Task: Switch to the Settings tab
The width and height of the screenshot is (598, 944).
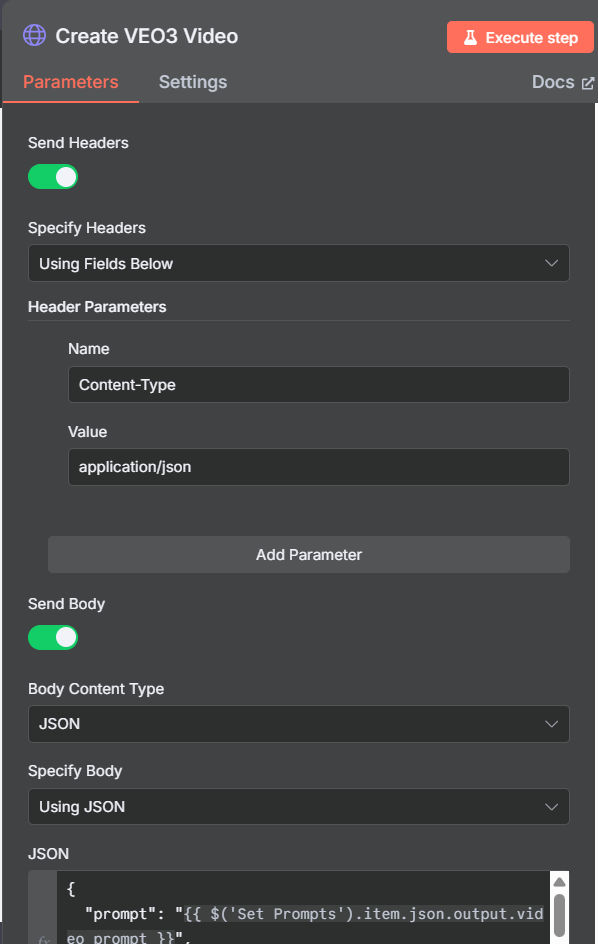Action: (x=192, y=82)
